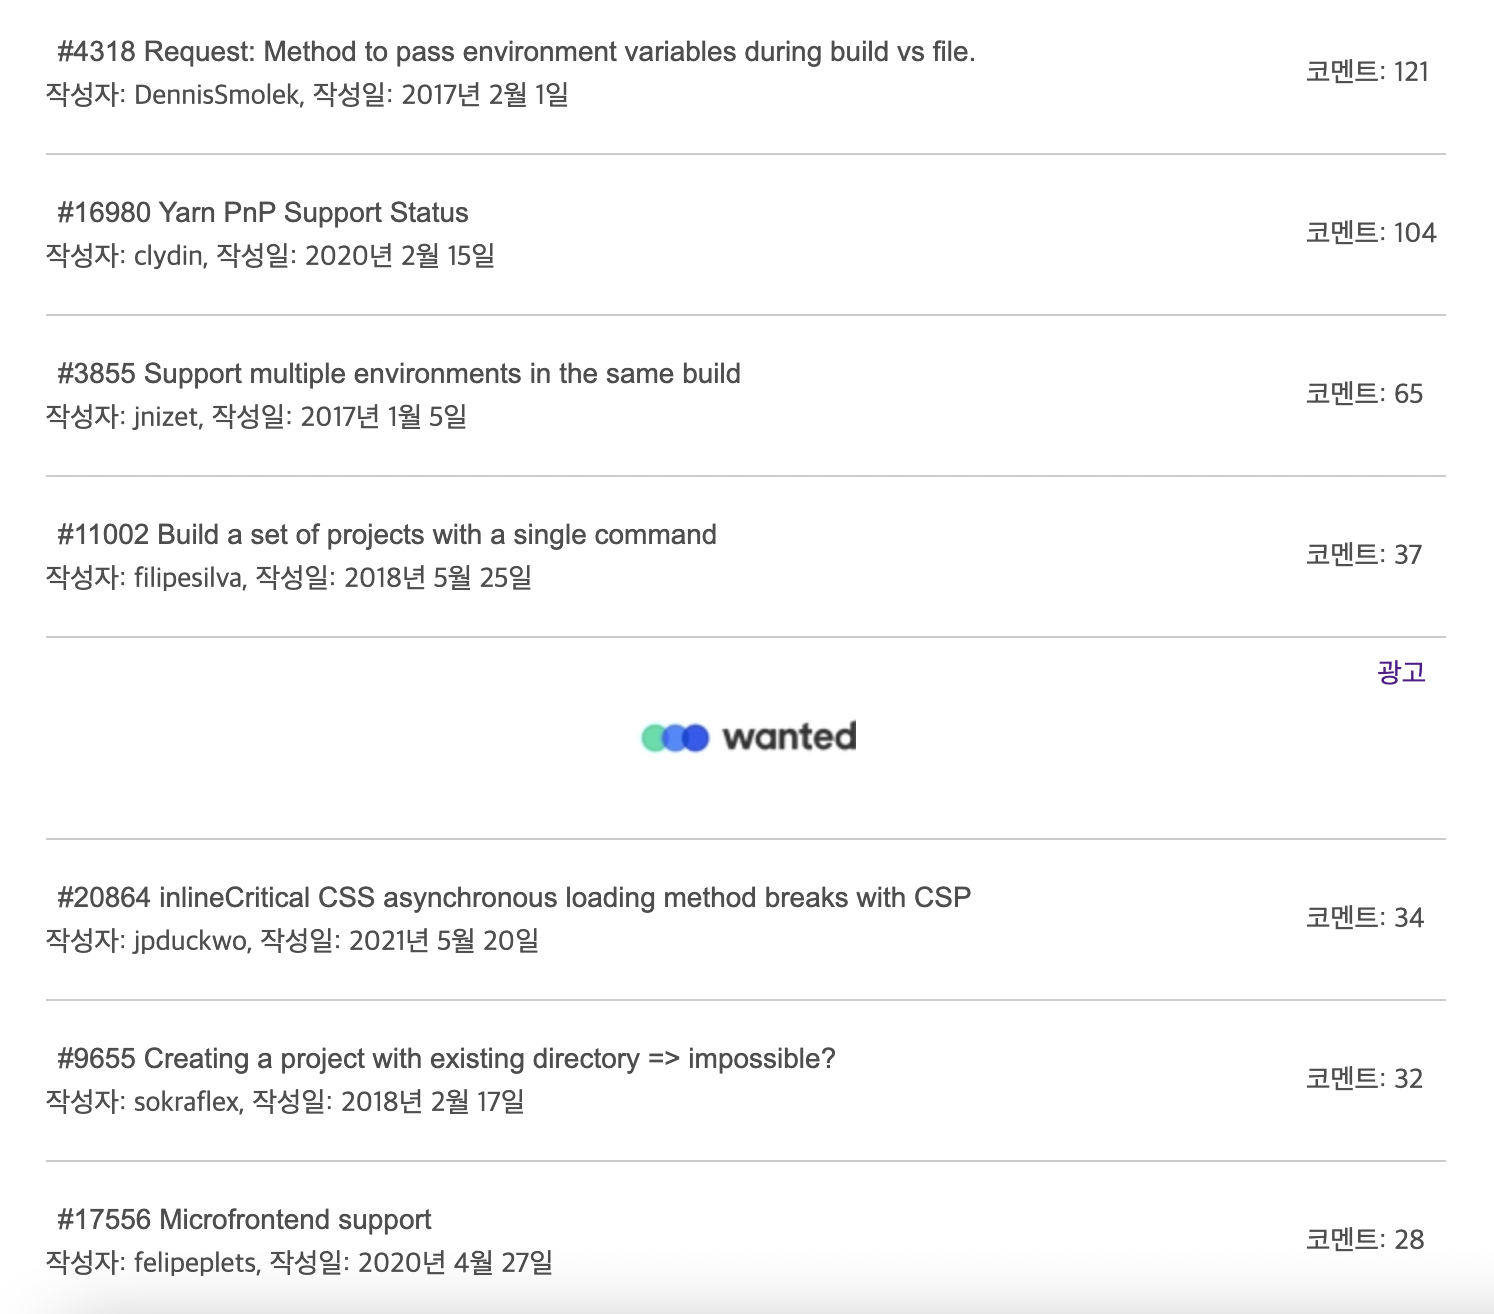Open issue #17556 Microfrontend support

244,1220
